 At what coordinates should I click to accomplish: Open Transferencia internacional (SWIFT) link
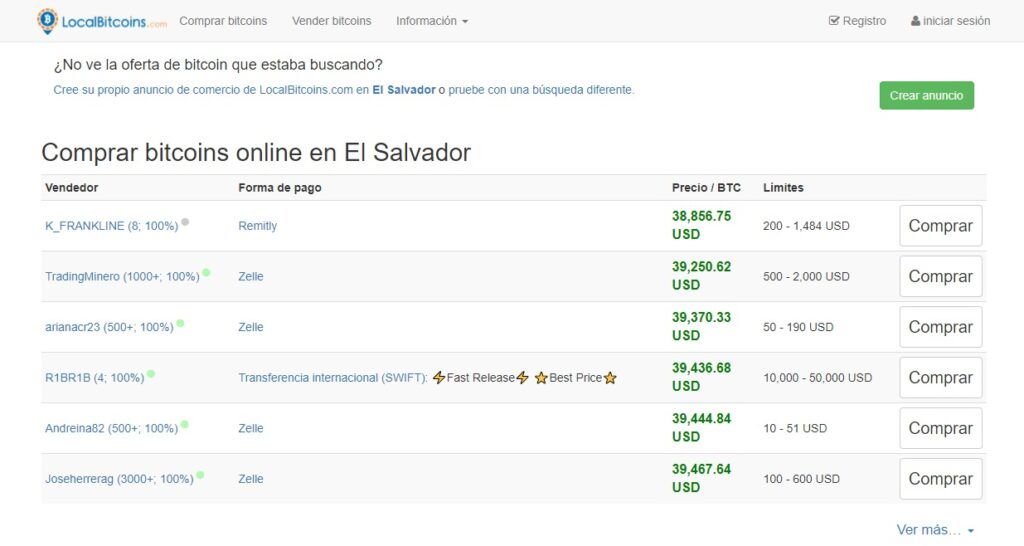[x=333, y=377]
